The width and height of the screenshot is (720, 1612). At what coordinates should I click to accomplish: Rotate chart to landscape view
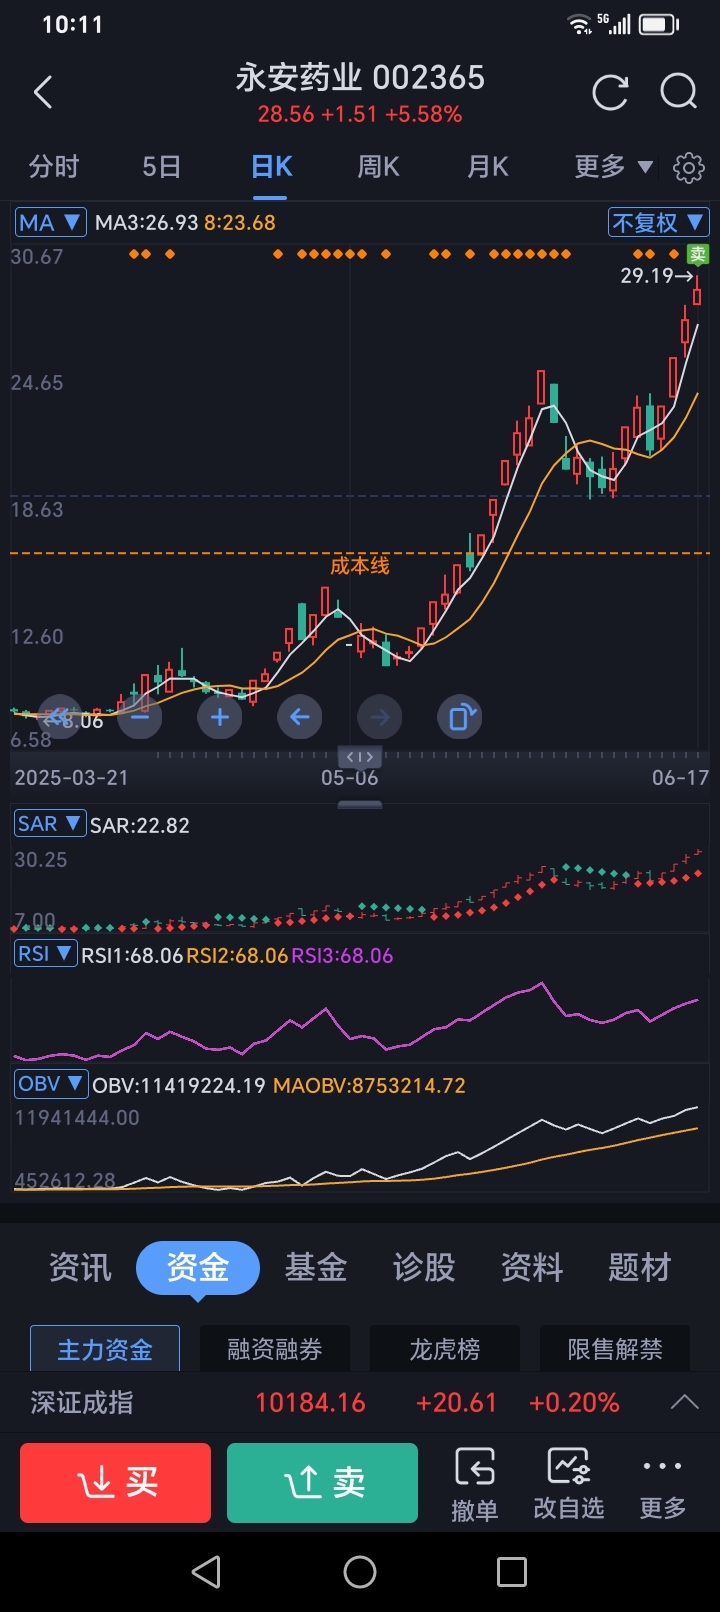click(460, 717)
